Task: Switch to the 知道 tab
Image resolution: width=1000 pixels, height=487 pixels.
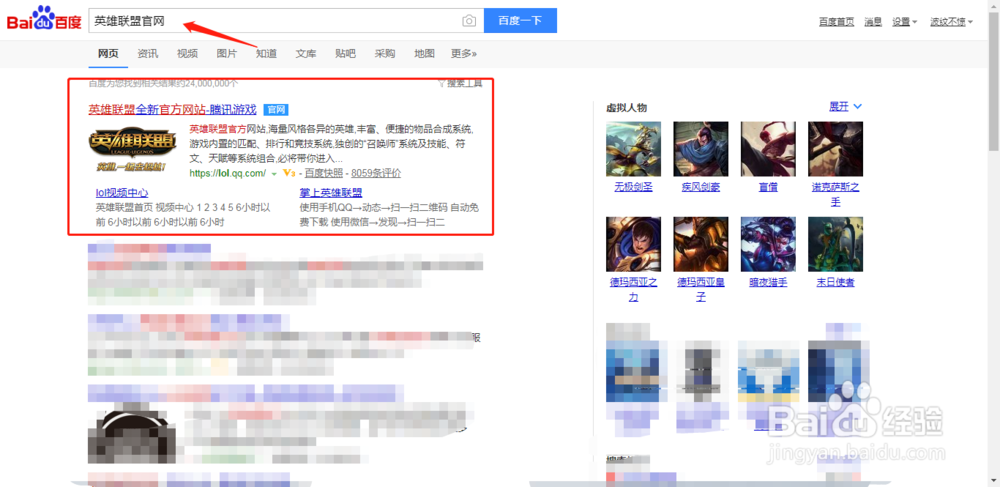Action: [266, 54]
